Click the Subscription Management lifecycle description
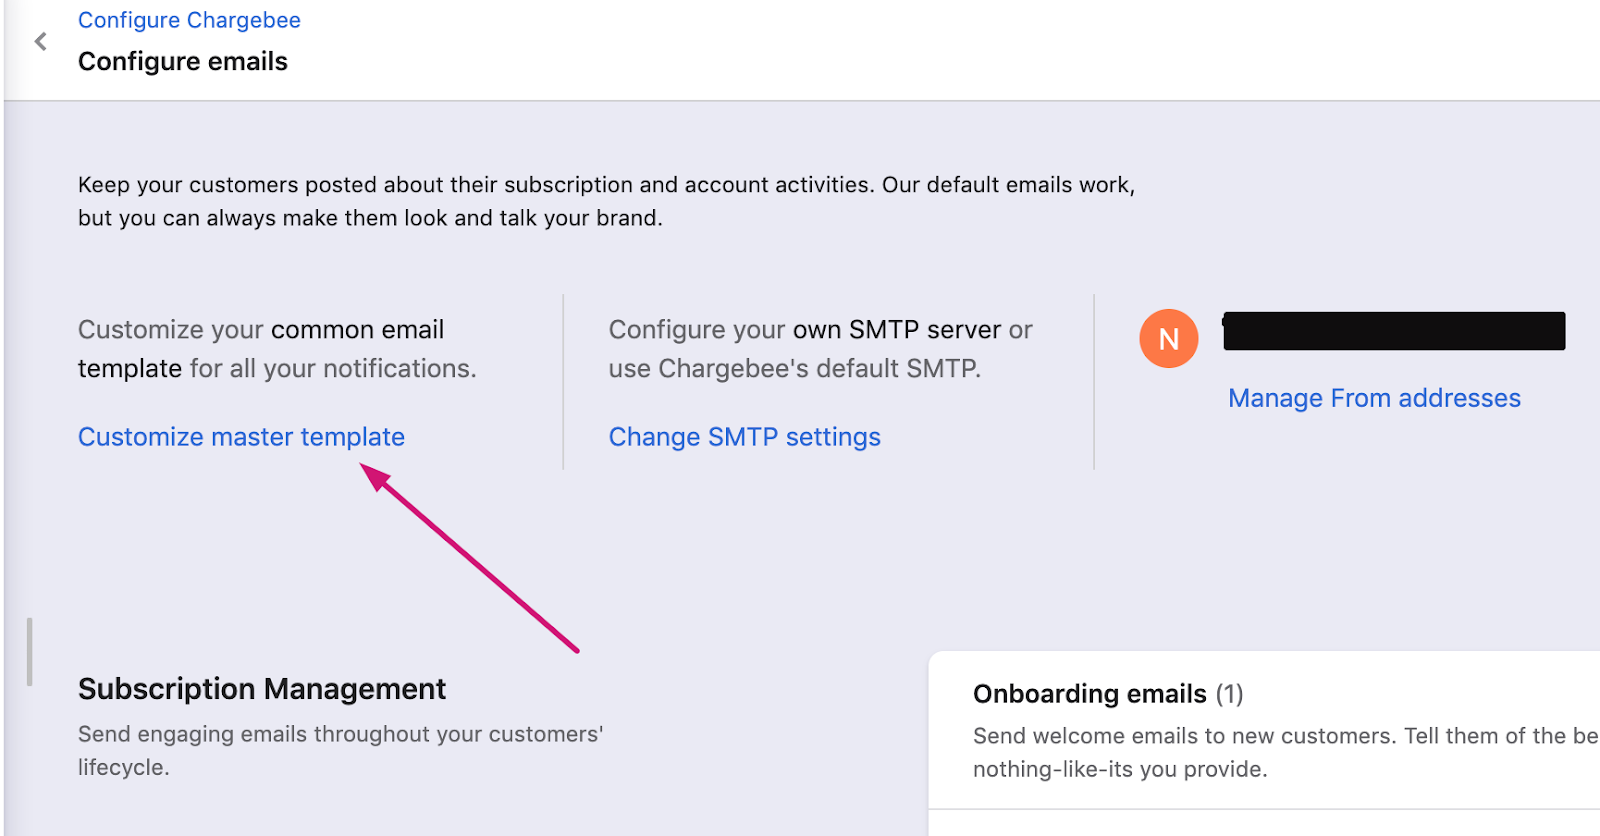 pos(340,750)
